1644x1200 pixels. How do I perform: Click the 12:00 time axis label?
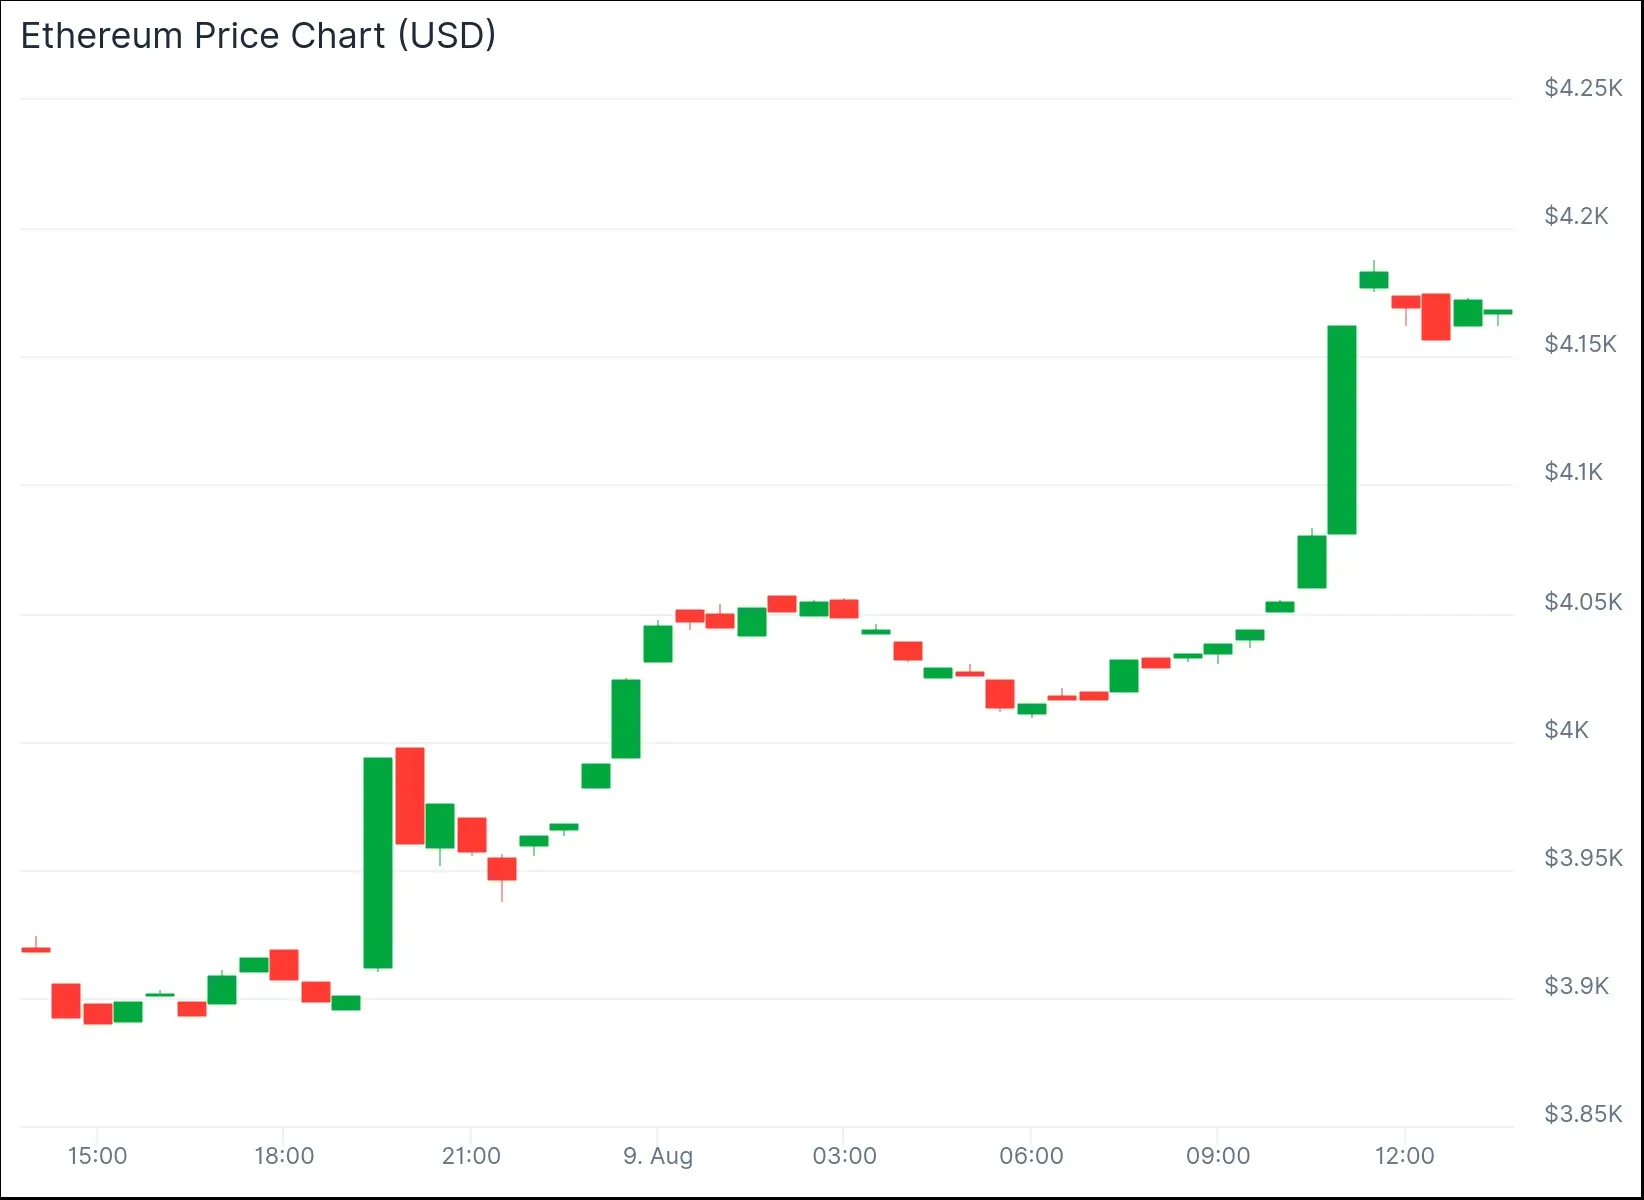(1404, 1156)
